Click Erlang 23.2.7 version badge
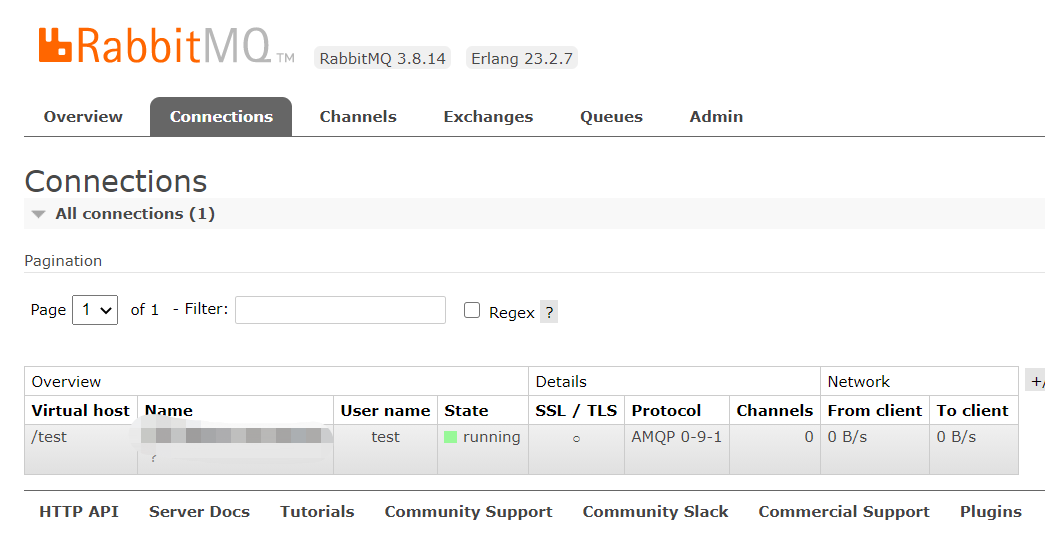Screen dimensions: 1045x537 522,59
